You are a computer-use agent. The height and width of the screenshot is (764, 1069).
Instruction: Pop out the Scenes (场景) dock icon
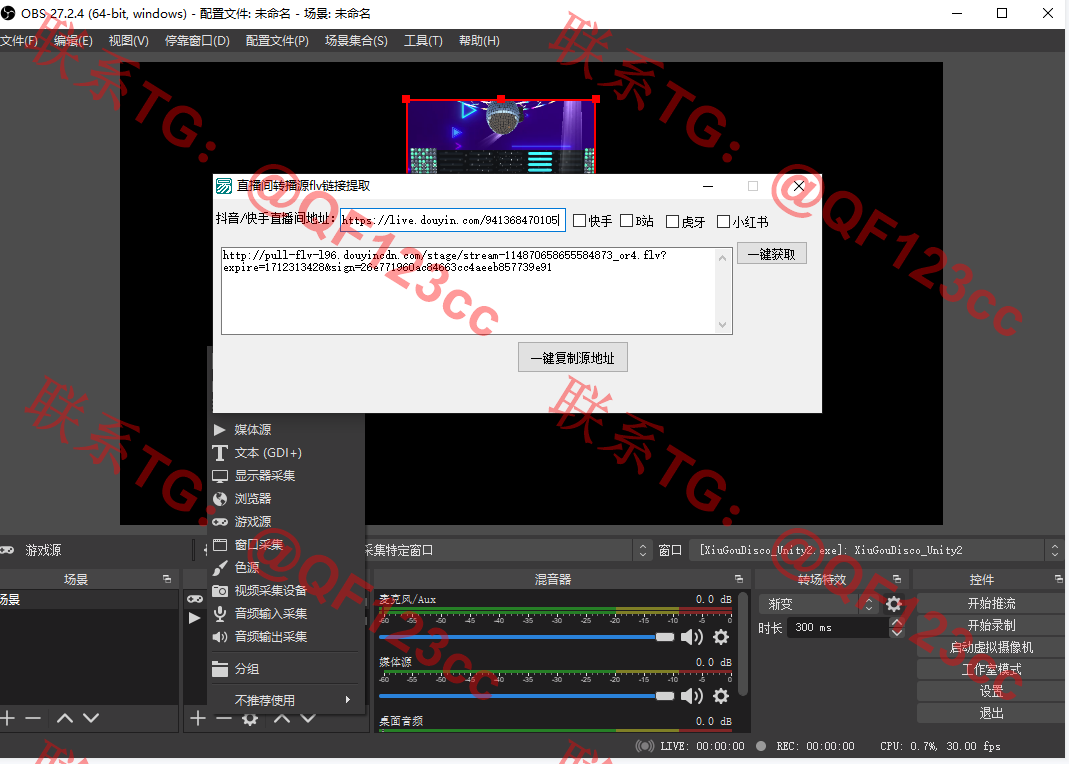(167, 579)
